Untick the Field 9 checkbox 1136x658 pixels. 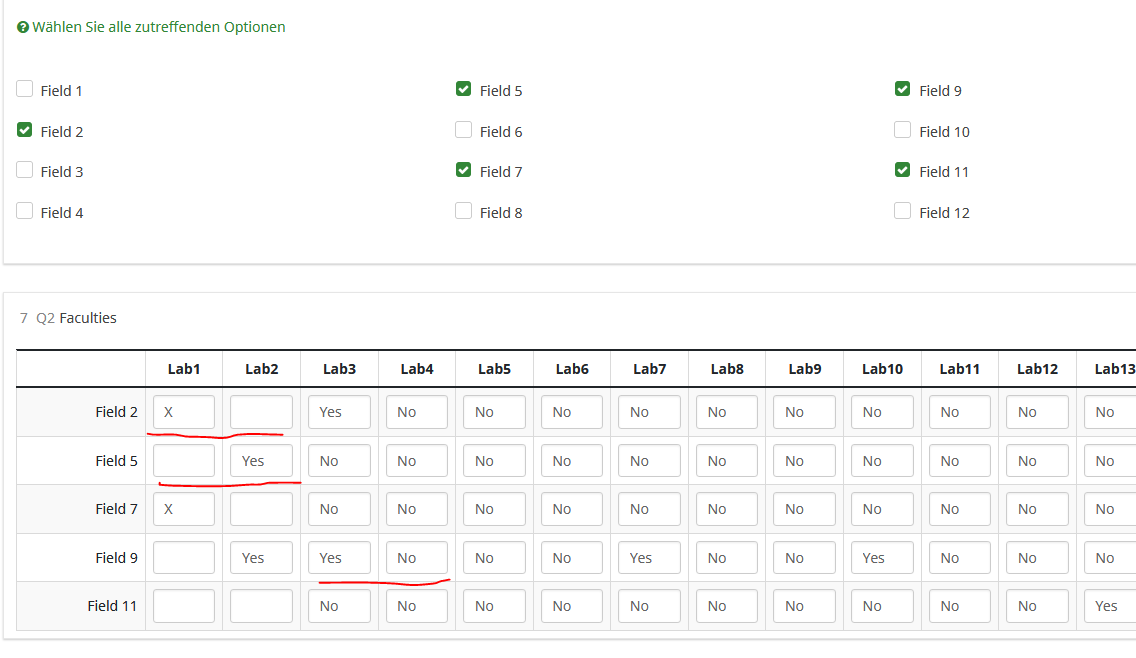(x=902, y=89)
